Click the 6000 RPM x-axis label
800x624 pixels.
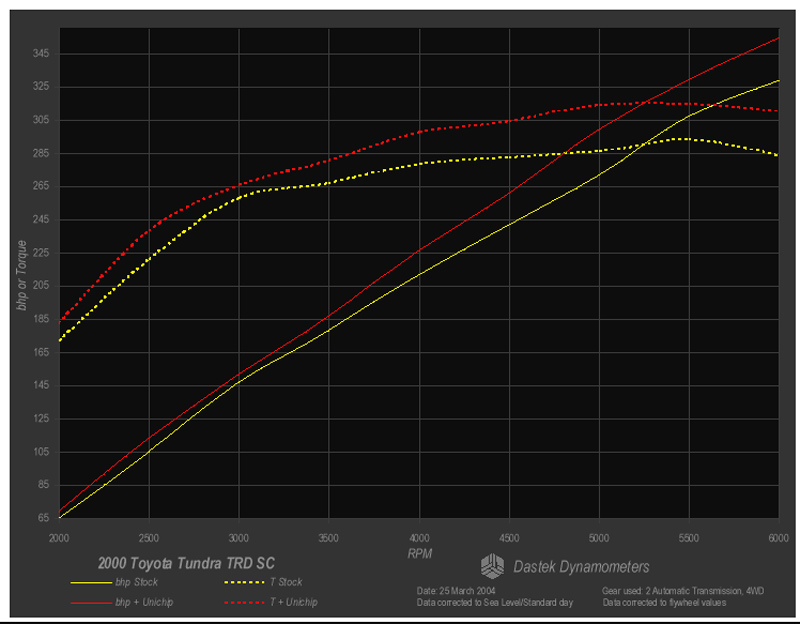[779, 538]
